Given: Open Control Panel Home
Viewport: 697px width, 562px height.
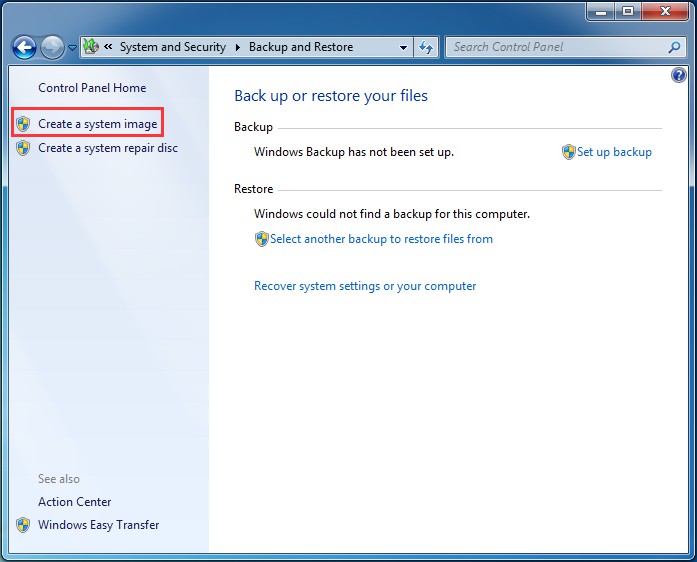Looking at the screenshot, I should [92, 88].
